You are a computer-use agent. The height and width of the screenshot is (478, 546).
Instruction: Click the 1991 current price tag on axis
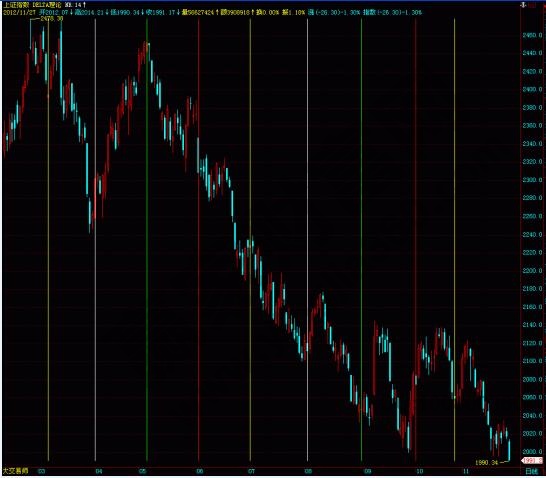point(531,461)
